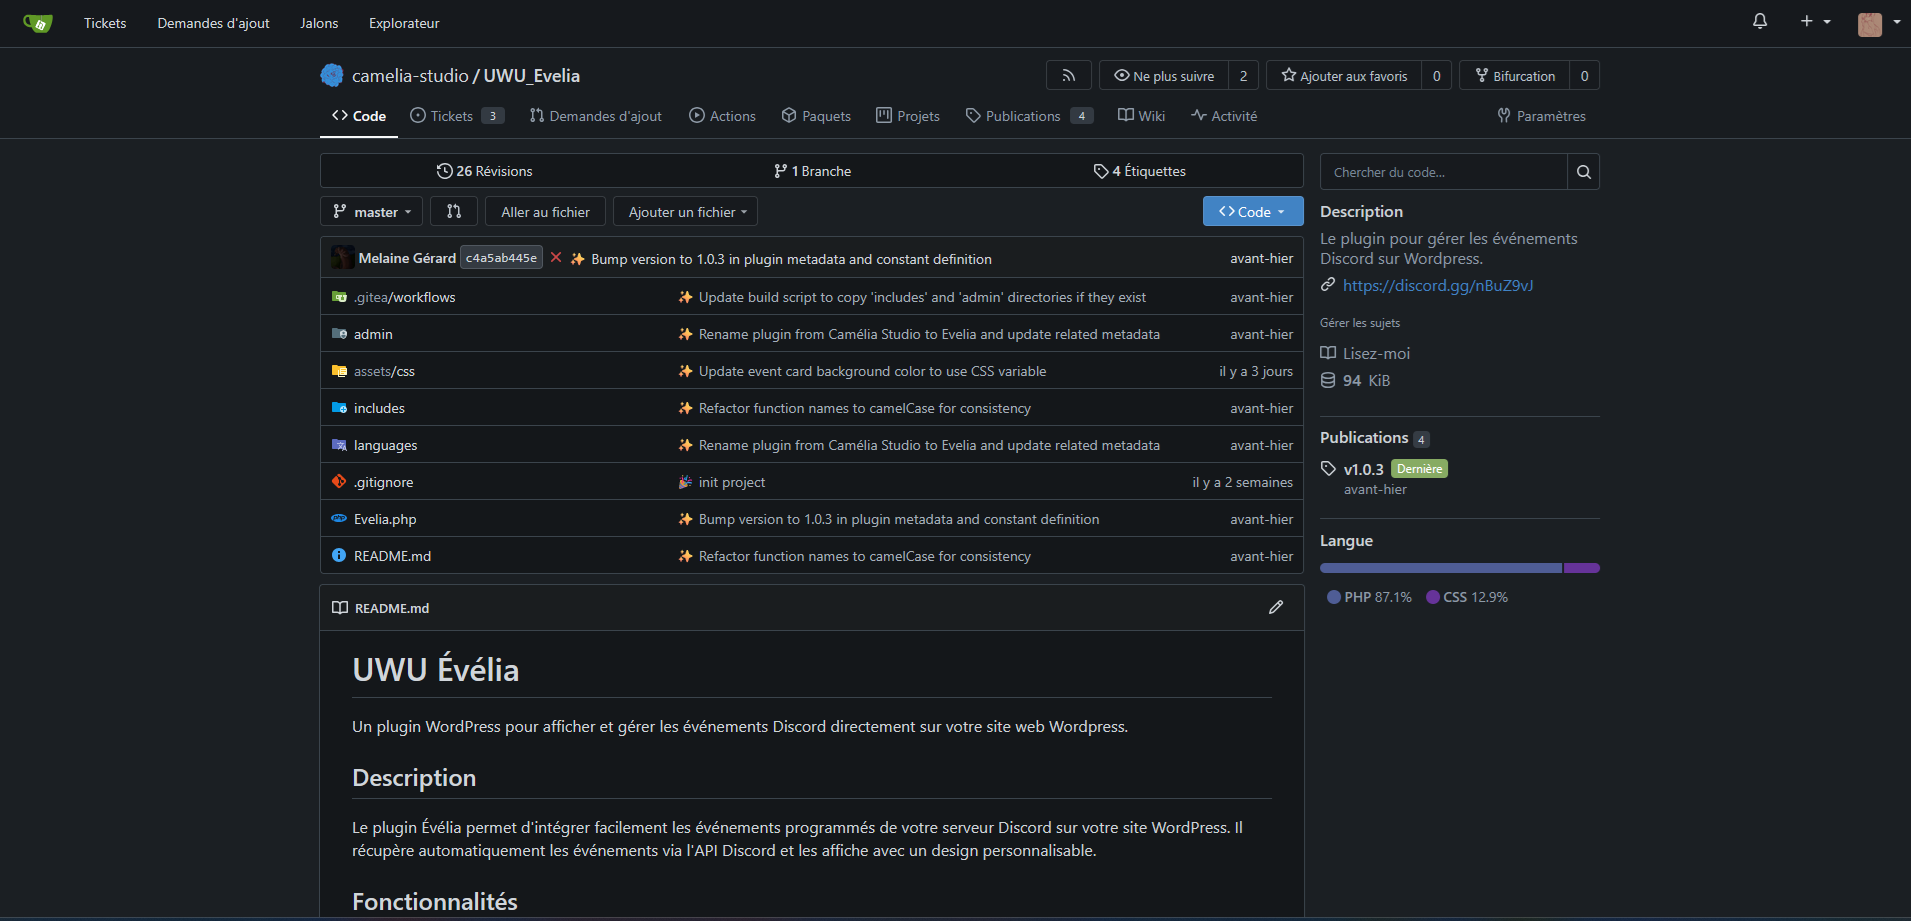Open Tickets in top navigation

pos(105,23)
